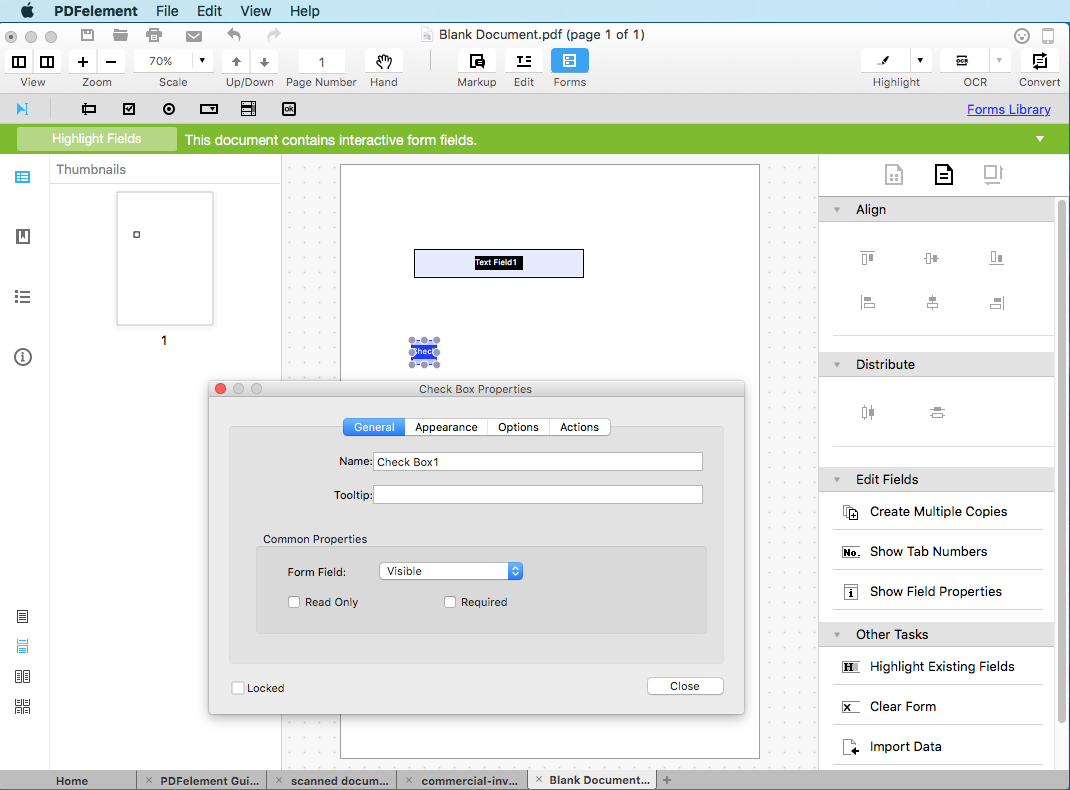
Task: Open the 70% scale dropdown arrow
Action: 202,61
